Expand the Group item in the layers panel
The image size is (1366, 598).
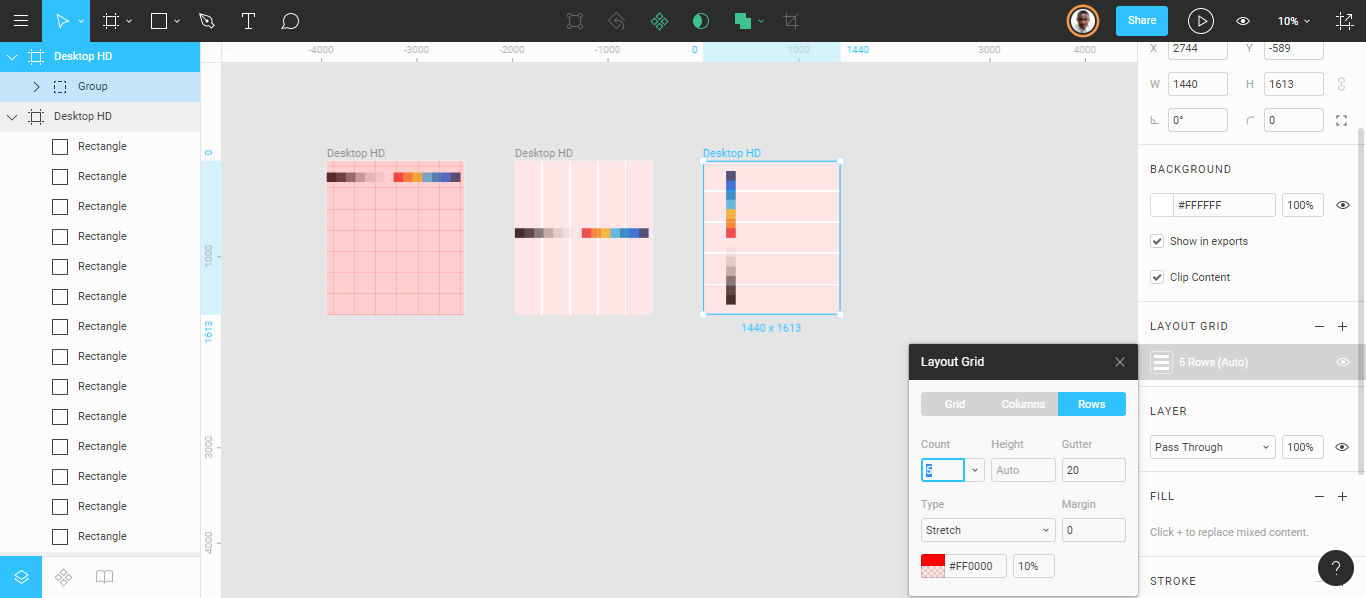pos(37,85)
